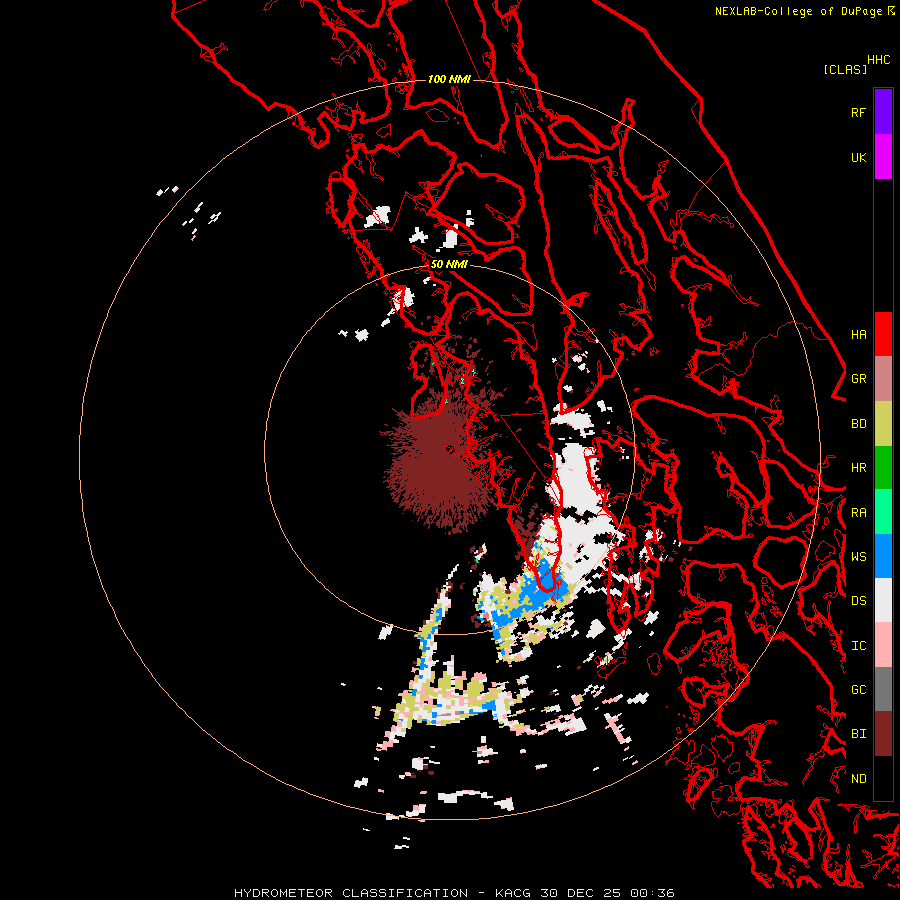
Task: Click the "RF" legend label
Action: pyautogui.click(x=858, y=112)
